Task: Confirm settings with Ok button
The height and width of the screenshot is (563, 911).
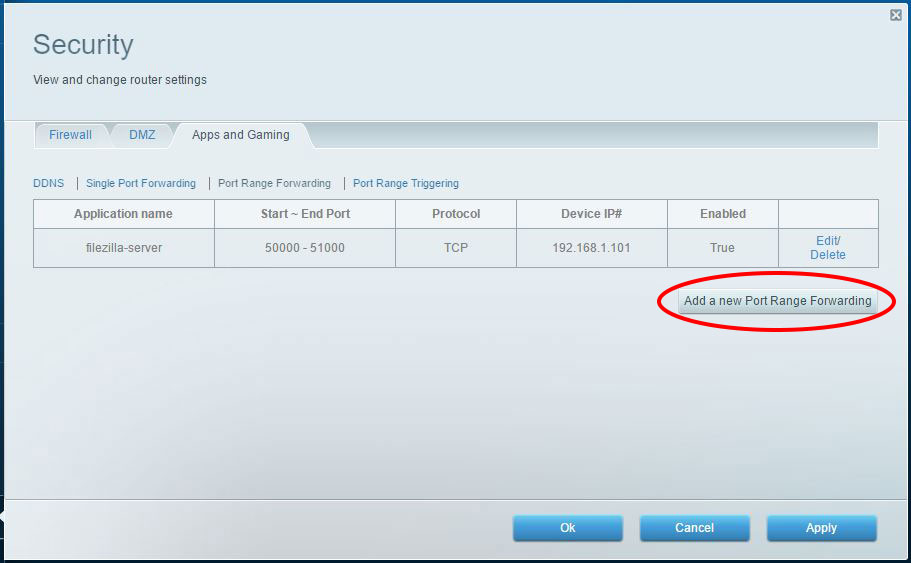Action: (568, 528)
